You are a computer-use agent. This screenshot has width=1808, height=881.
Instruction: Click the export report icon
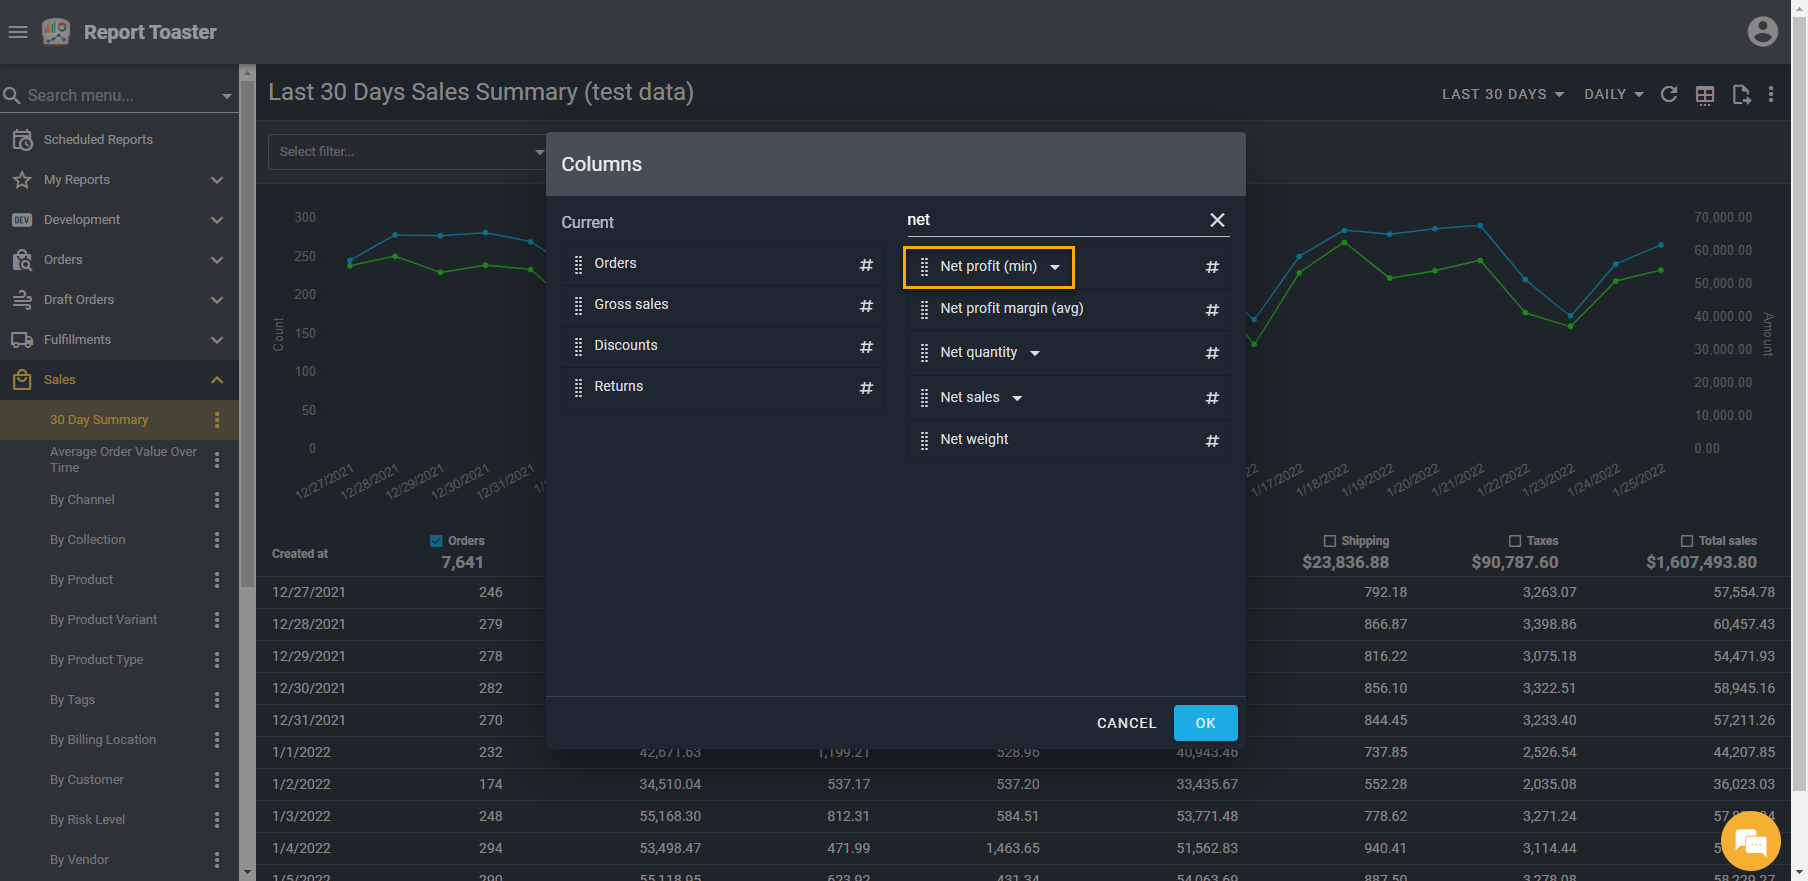point(1741,94)
